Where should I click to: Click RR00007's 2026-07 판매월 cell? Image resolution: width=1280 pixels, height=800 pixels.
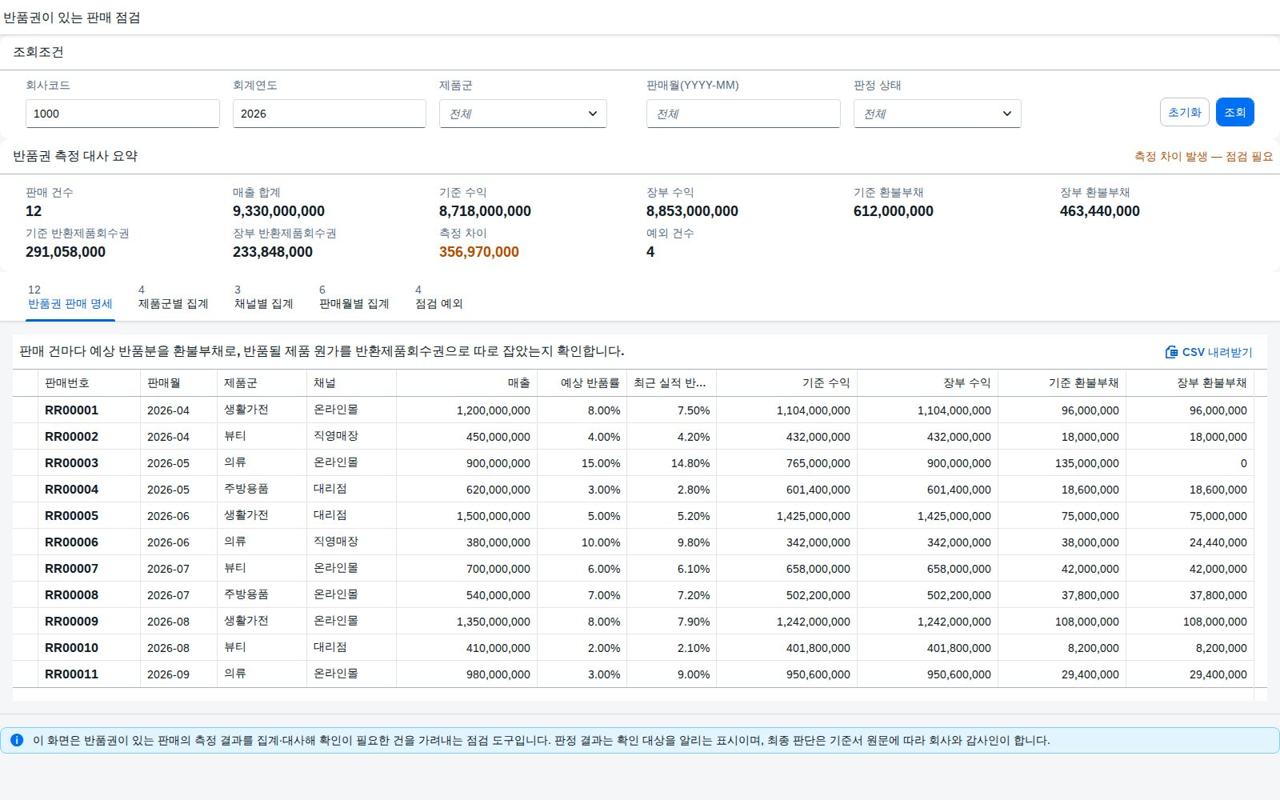coord(179,568)
